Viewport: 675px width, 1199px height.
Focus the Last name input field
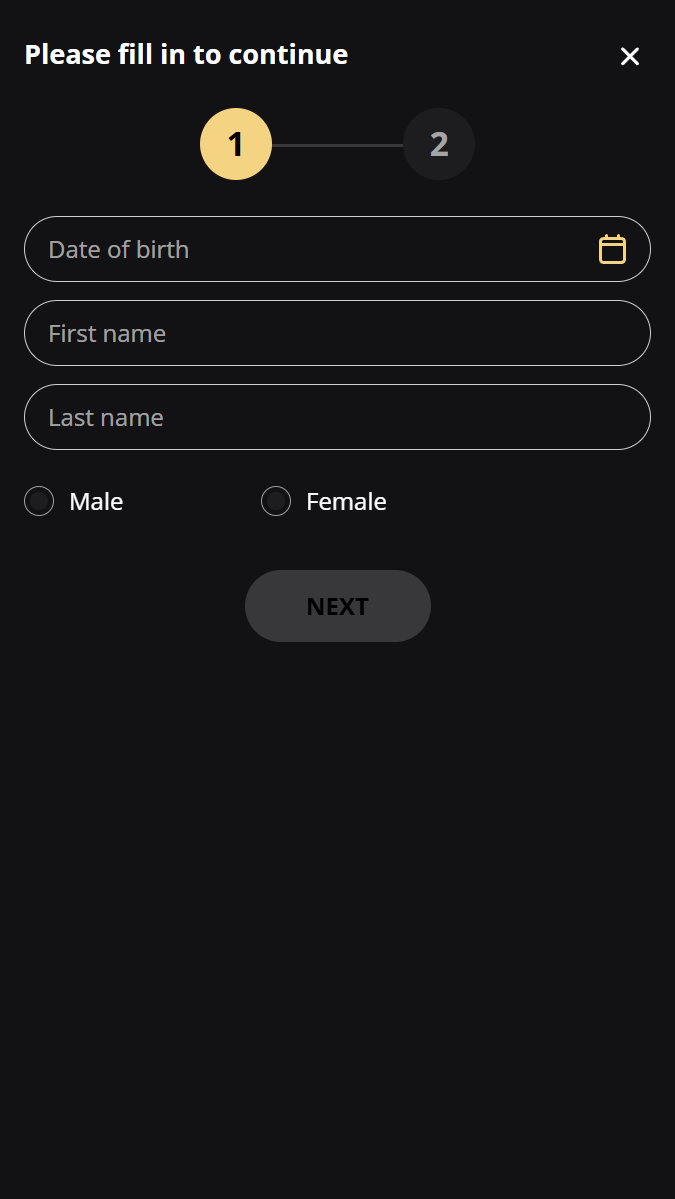(x=337, y=418)
